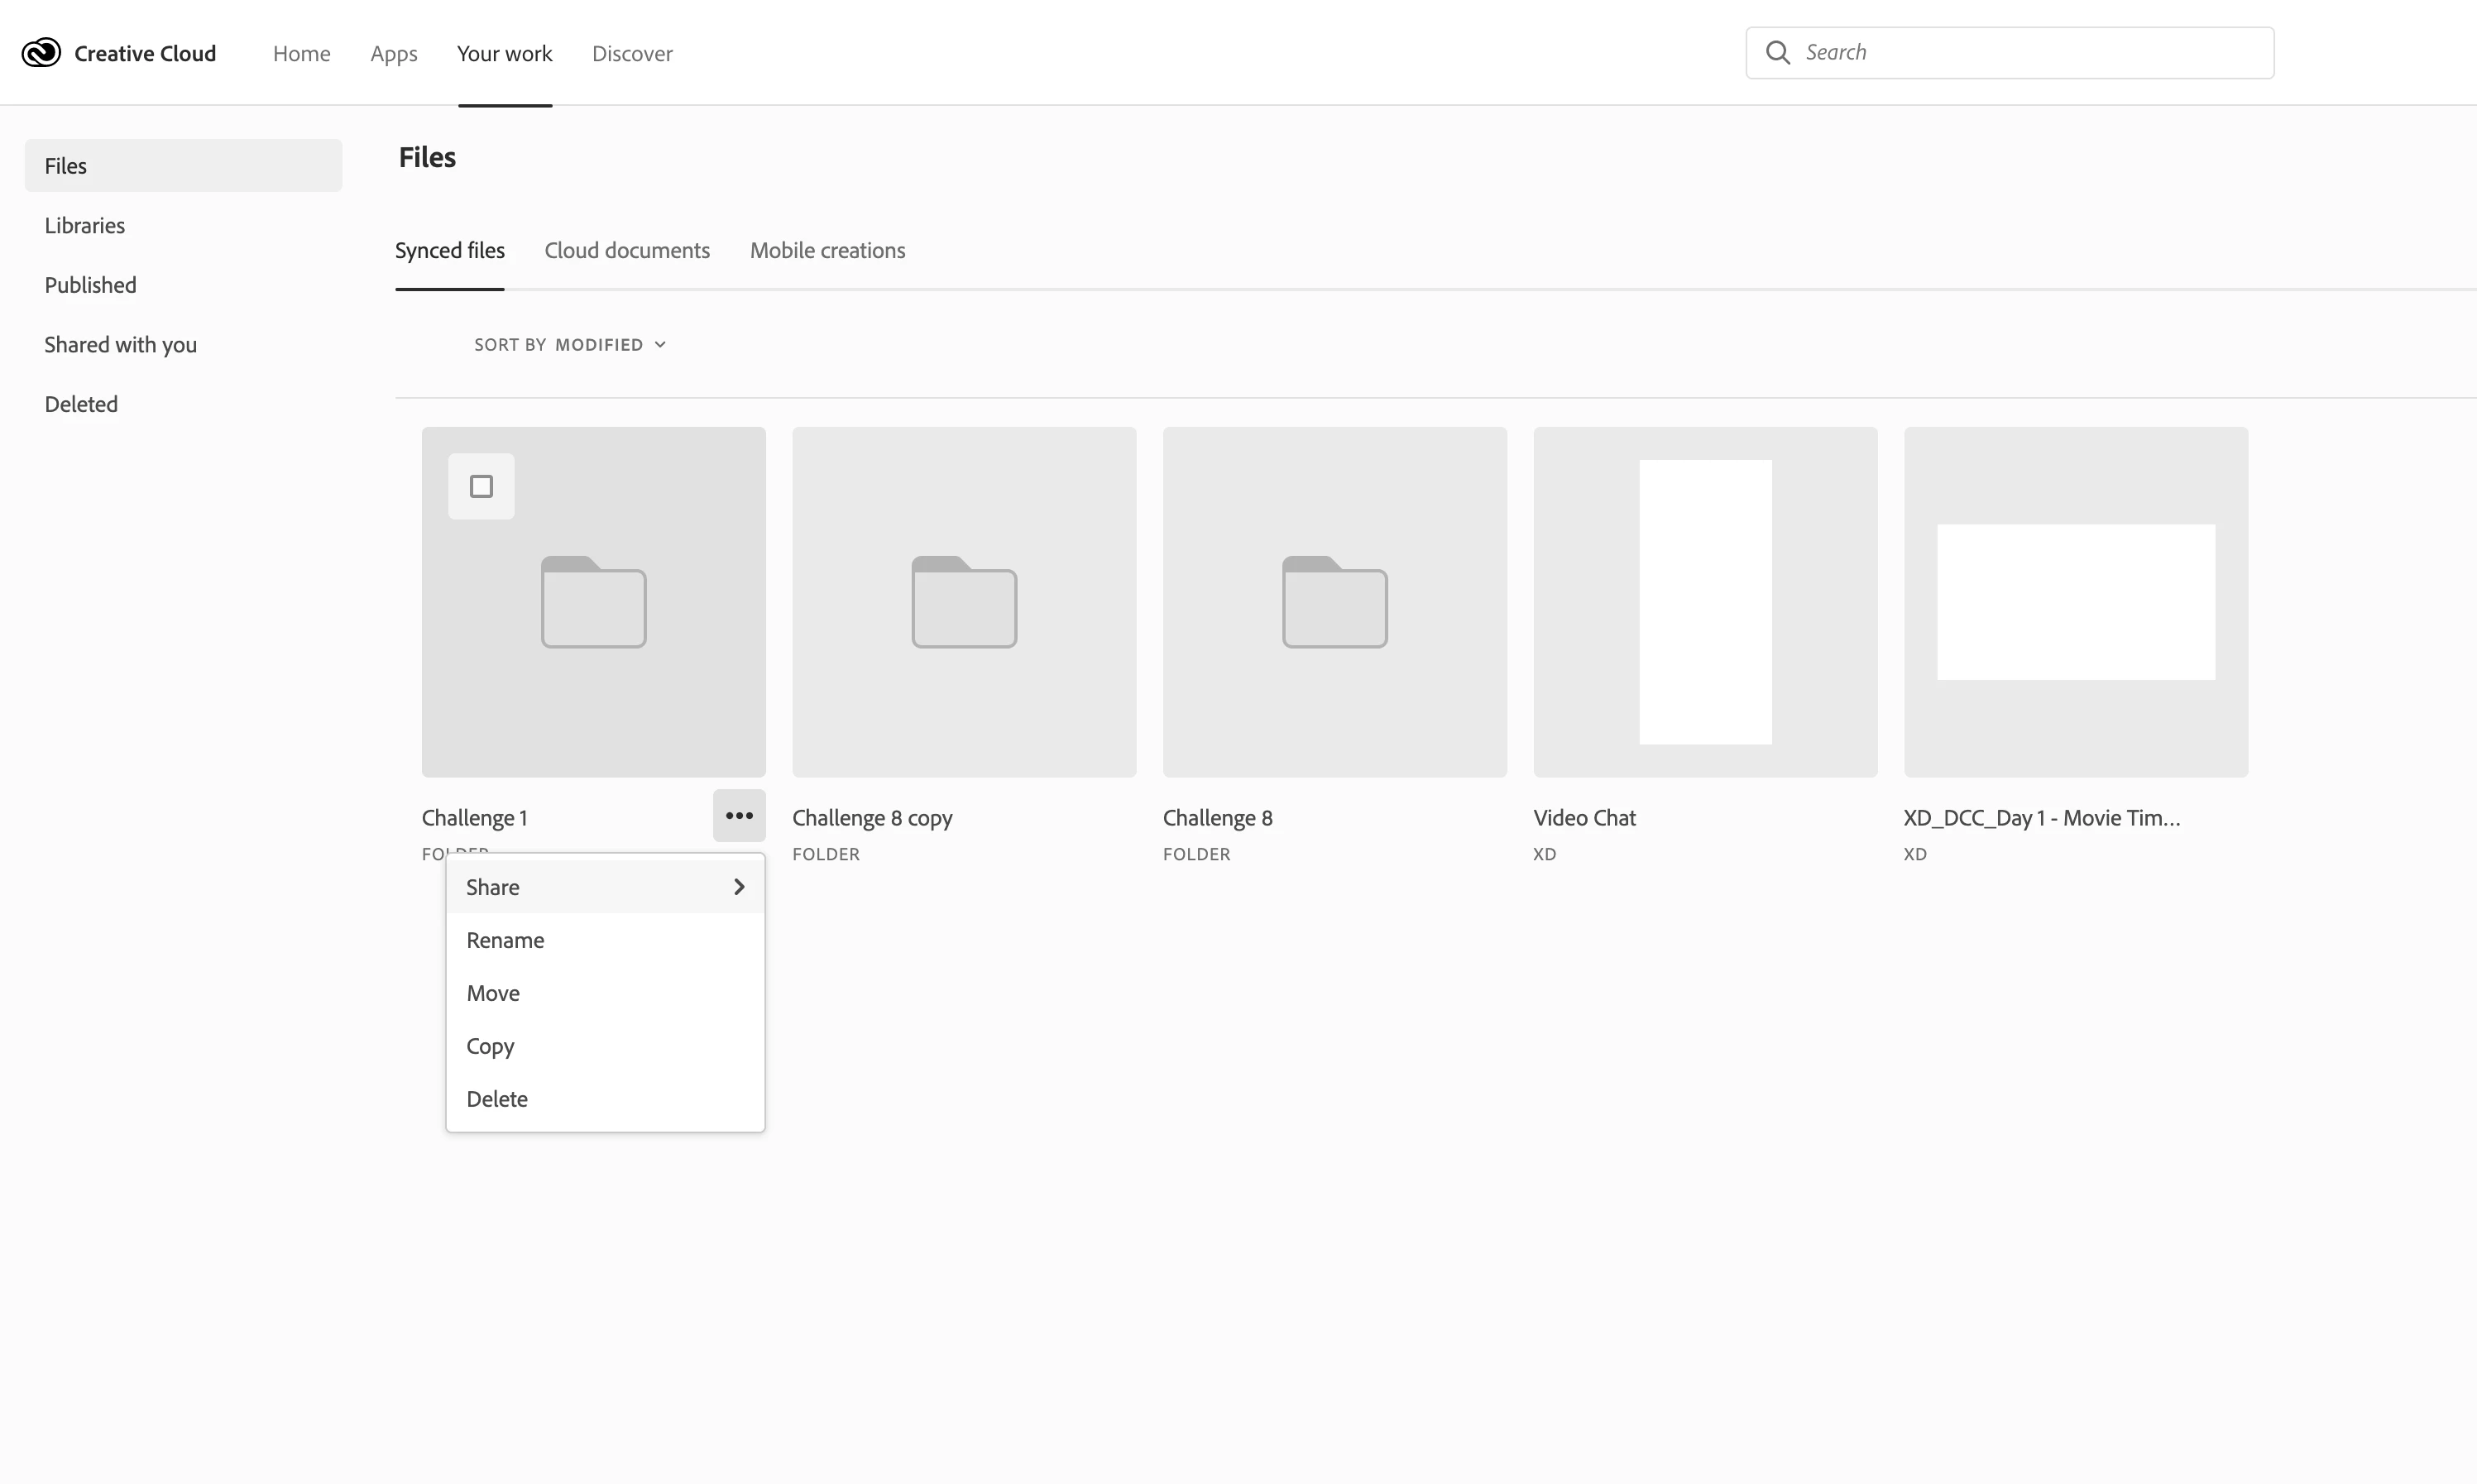Navigate to the Discover page
The height and width of the screenshot is (1484, 2477).
632,54
